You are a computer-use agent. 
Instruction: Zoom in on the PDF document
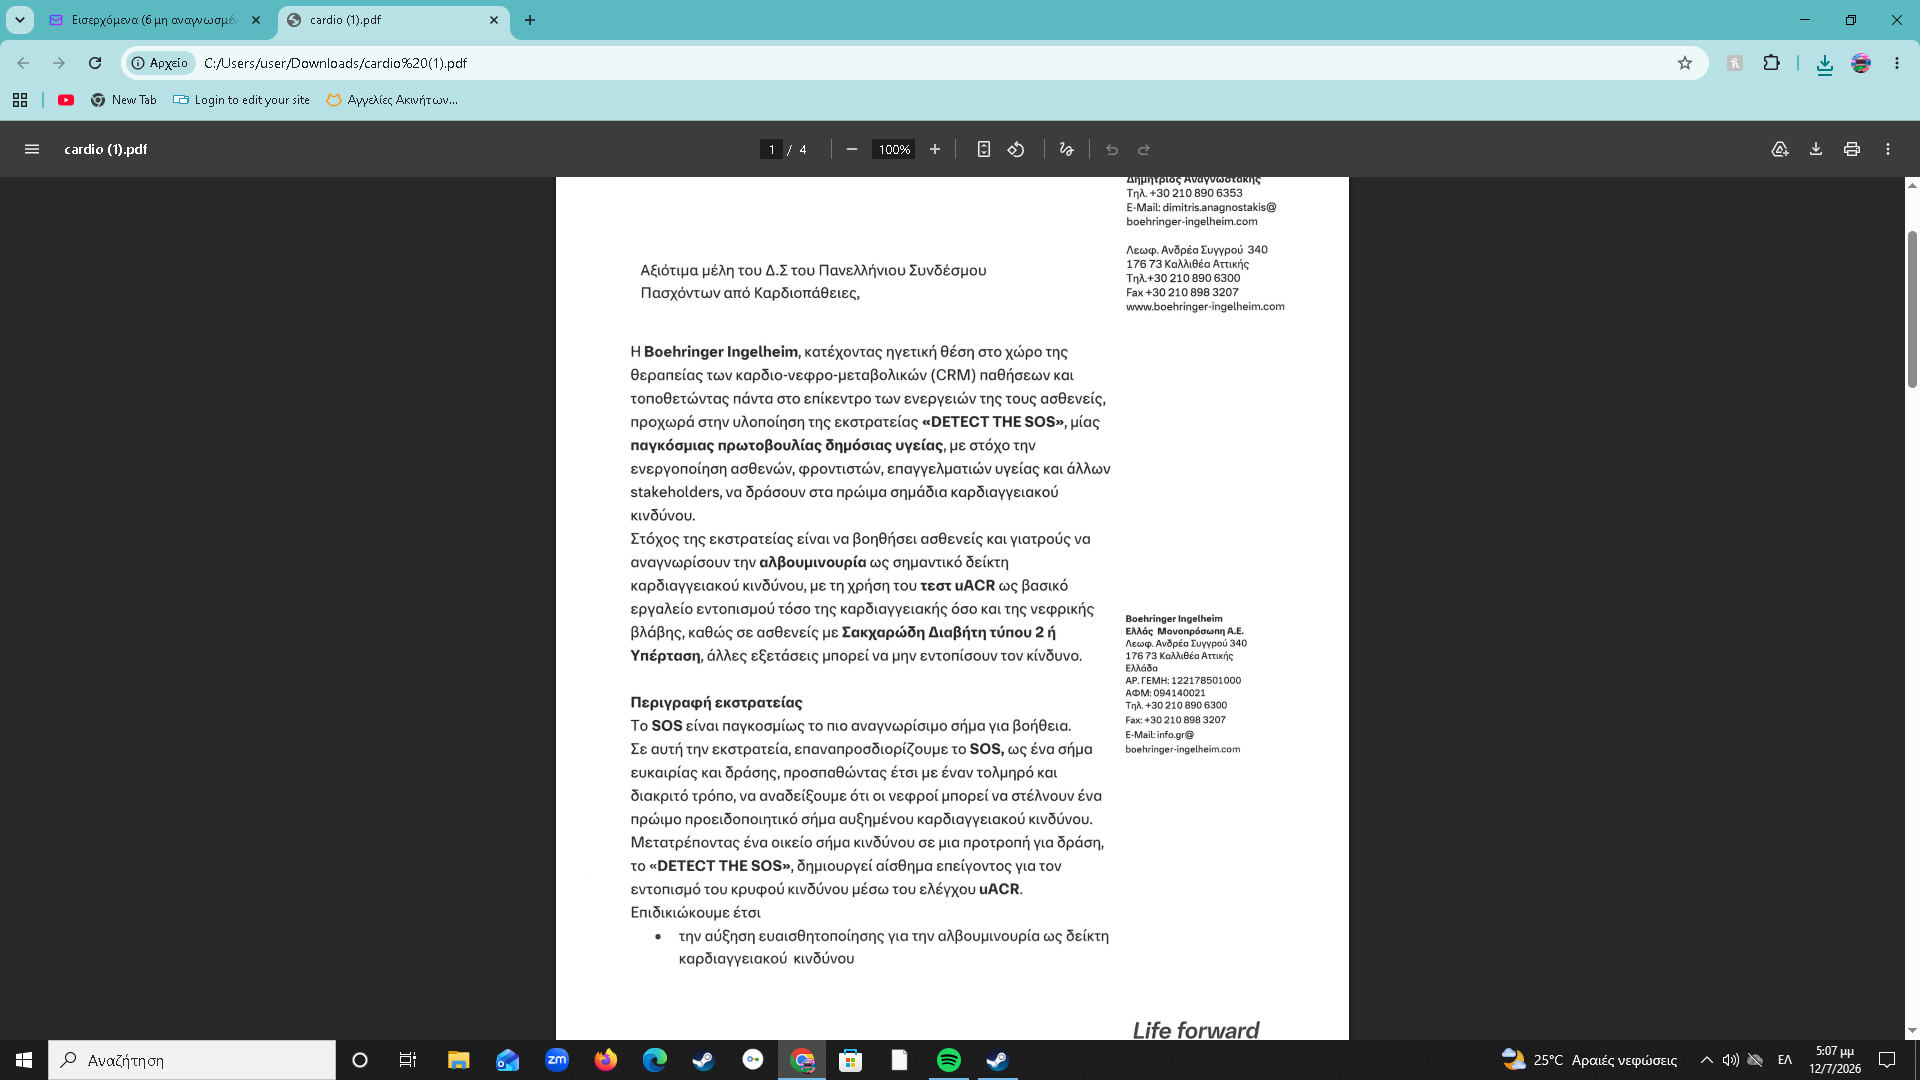point(935,149)
